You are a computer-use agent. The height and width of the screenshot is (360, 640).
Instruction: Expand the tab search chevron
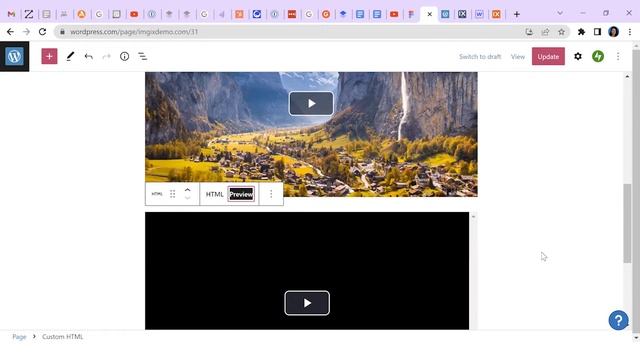point(560,13)
